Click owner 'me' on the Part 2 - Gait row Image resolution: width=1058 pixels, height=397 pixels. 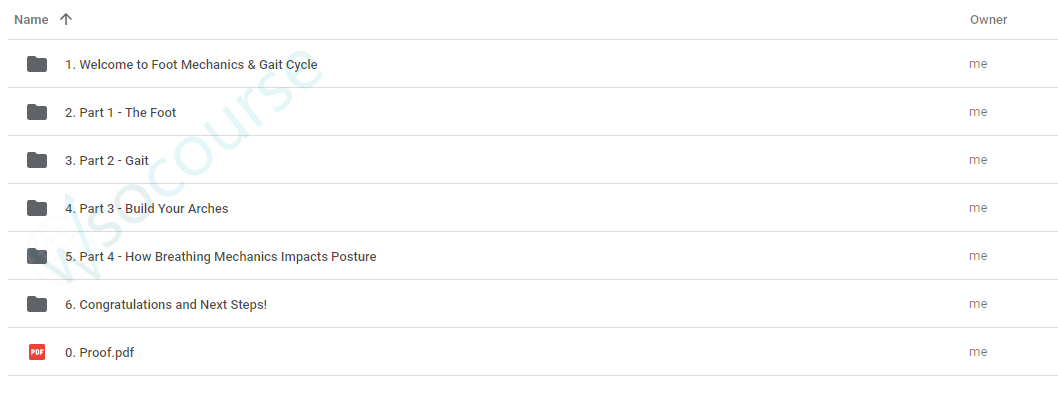pyautogui.click(x=978, y=160)
